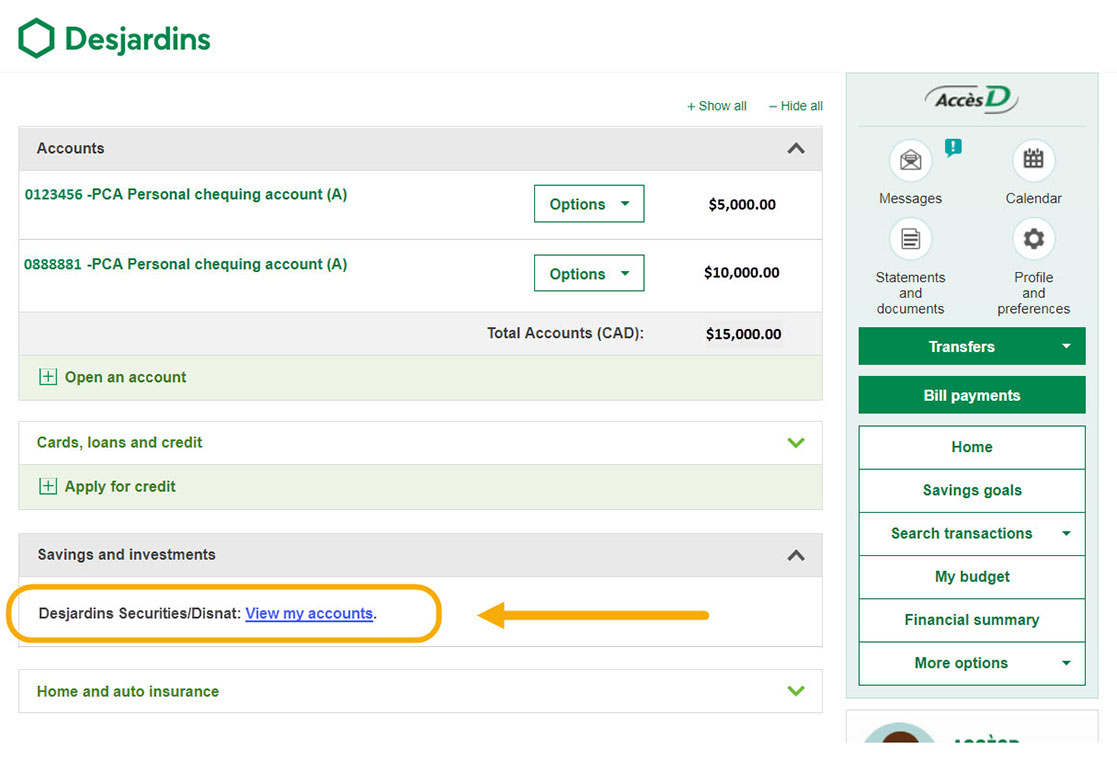1117x761 pixels.
Task: Collapse Savings and investments chevron
Action: 796,555
